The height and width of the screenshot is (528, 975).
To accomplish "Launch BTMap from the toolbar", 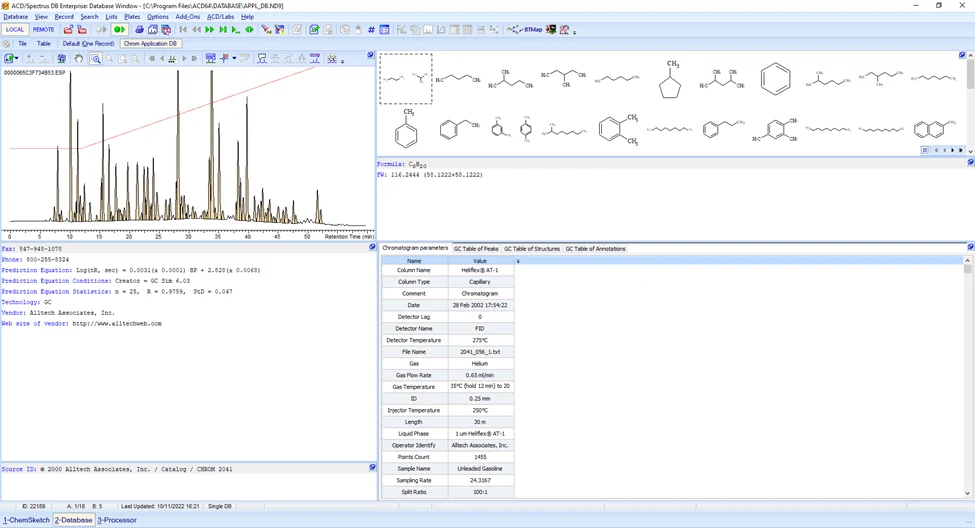I will [x=524, y=29].
